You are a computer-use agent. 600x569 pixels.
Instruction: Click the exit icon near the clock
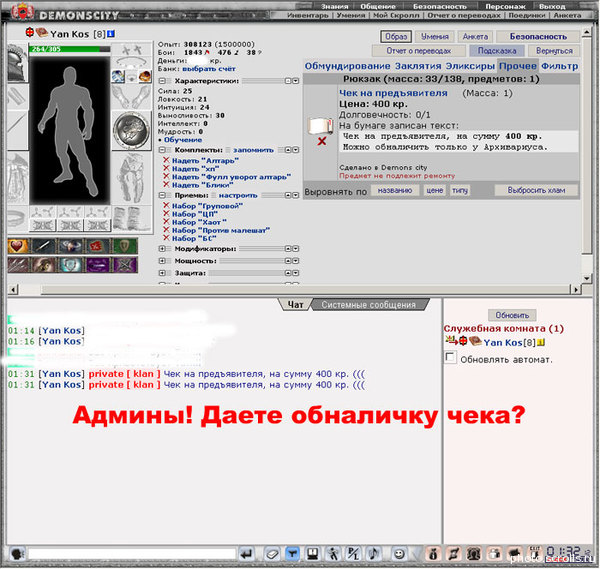coord(535,553)
